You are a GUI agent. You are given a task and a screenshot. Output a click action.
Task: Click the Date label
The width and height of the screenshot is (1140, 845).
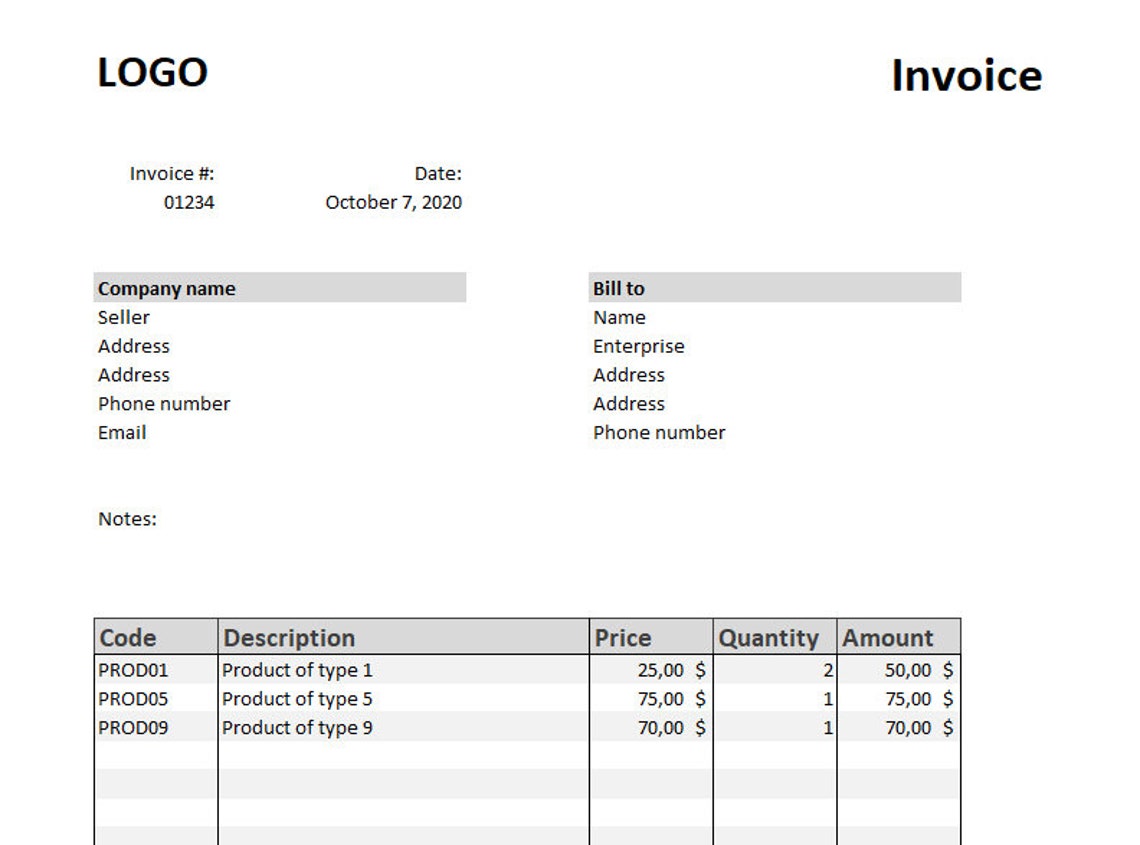pos(438,173)
